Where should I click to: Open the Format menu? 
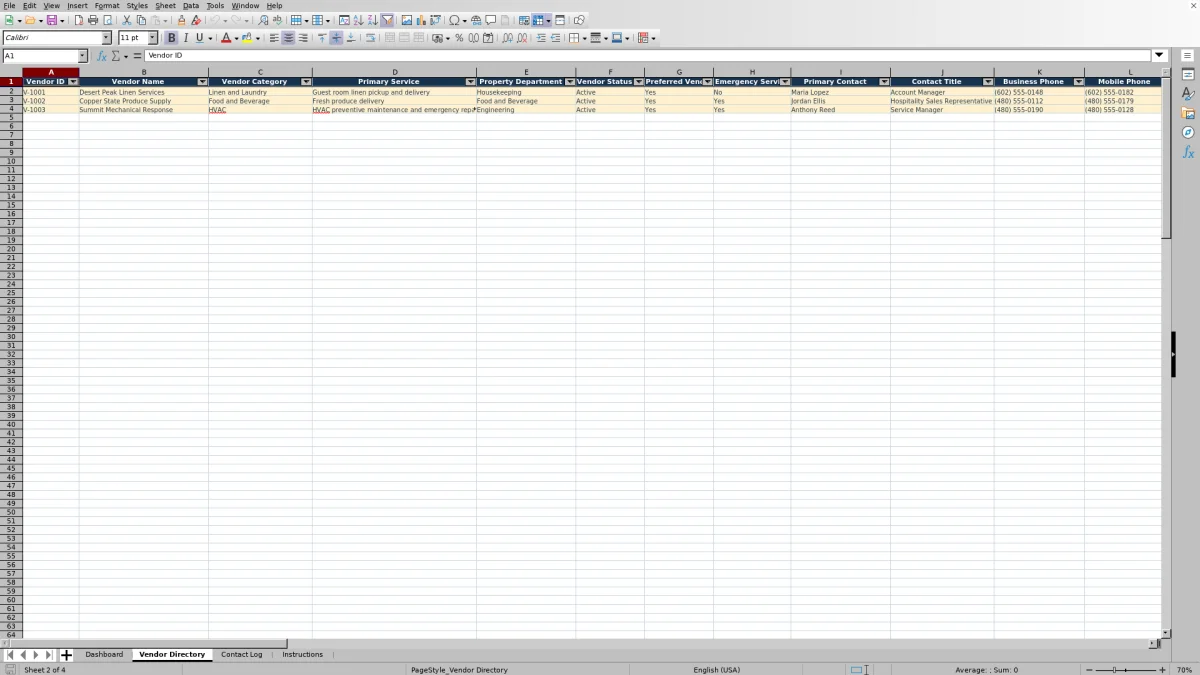point(107,6)
